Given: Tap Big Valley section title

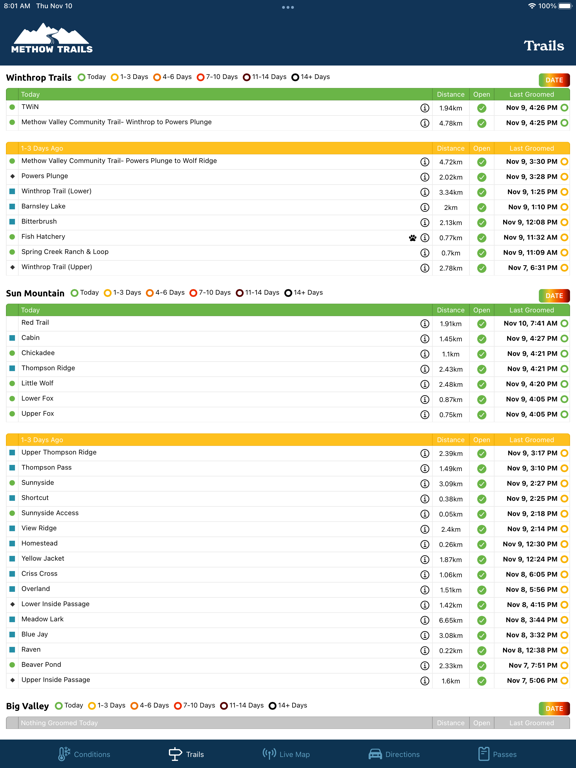Looking at the screenshot, I should tap(27, 706).
